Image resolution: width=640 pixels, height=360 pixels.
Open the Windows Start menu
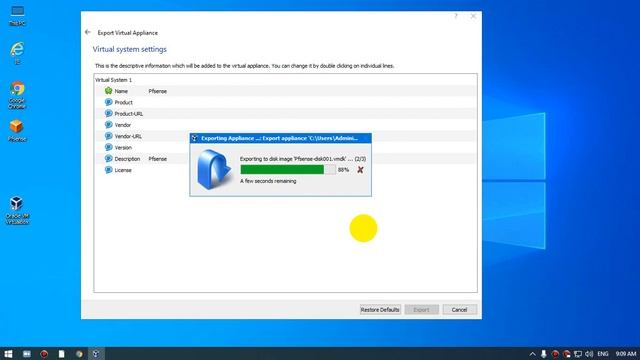[x=8, y=353]
